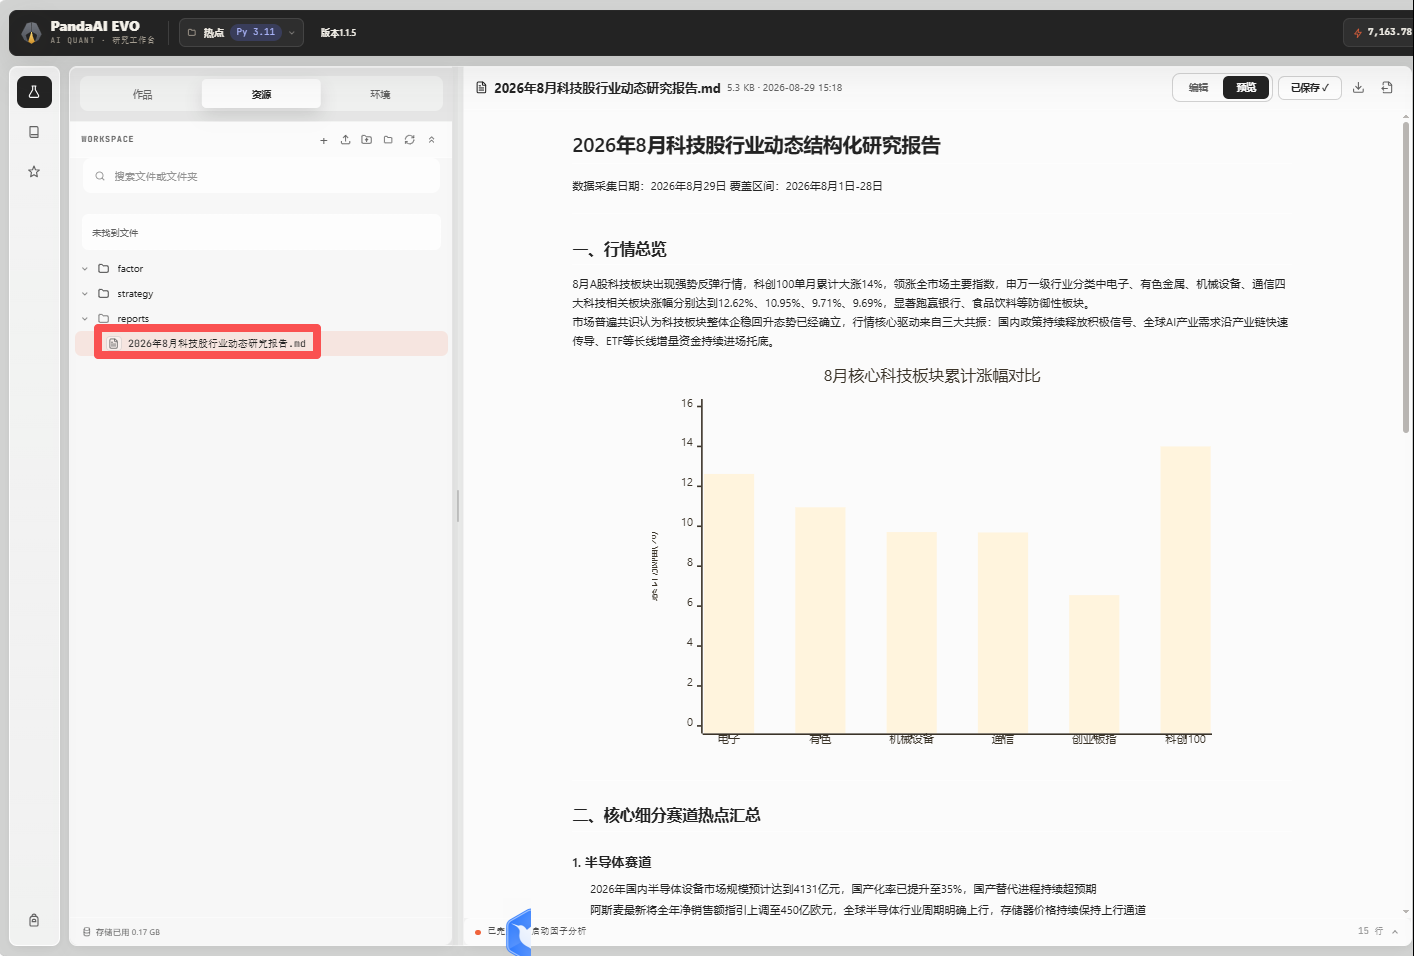Click the upload file icon in WORKSPACE
Screen dimensions: 1414x956
click(345, 140)
